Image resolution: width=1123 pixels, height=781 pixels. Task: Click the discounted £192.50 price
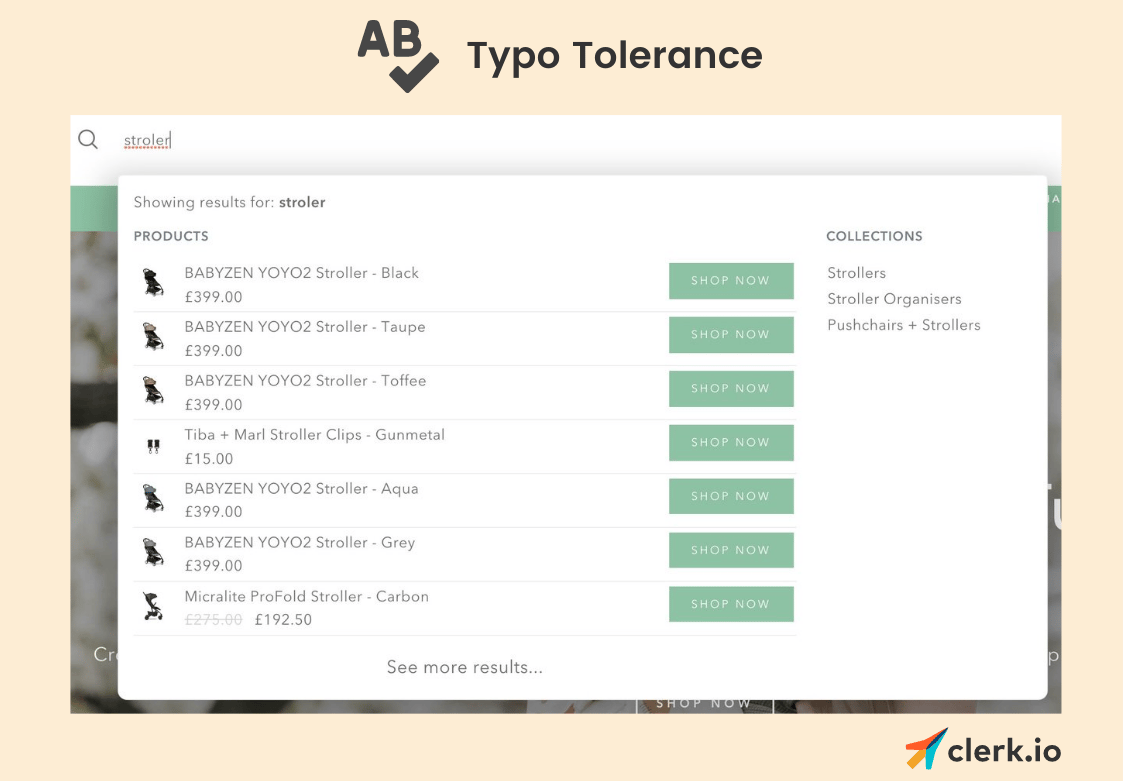point(284,620)
